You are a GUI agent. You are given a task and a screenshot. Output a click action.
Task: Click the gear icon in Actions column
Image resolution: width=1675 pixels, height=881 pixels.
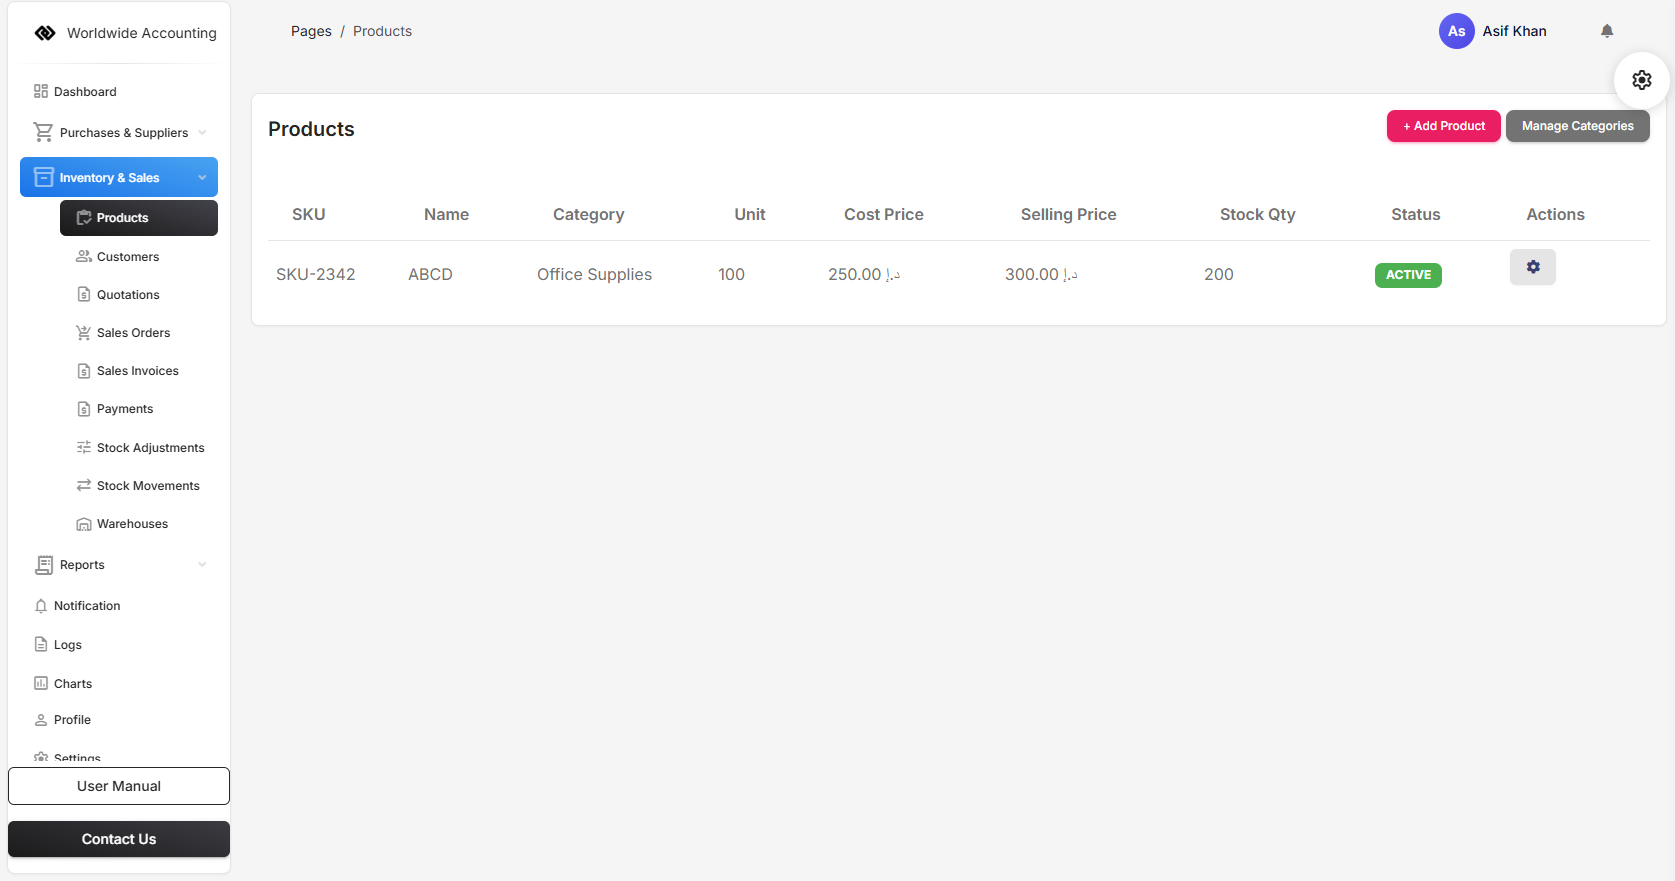pos(1532,267)
